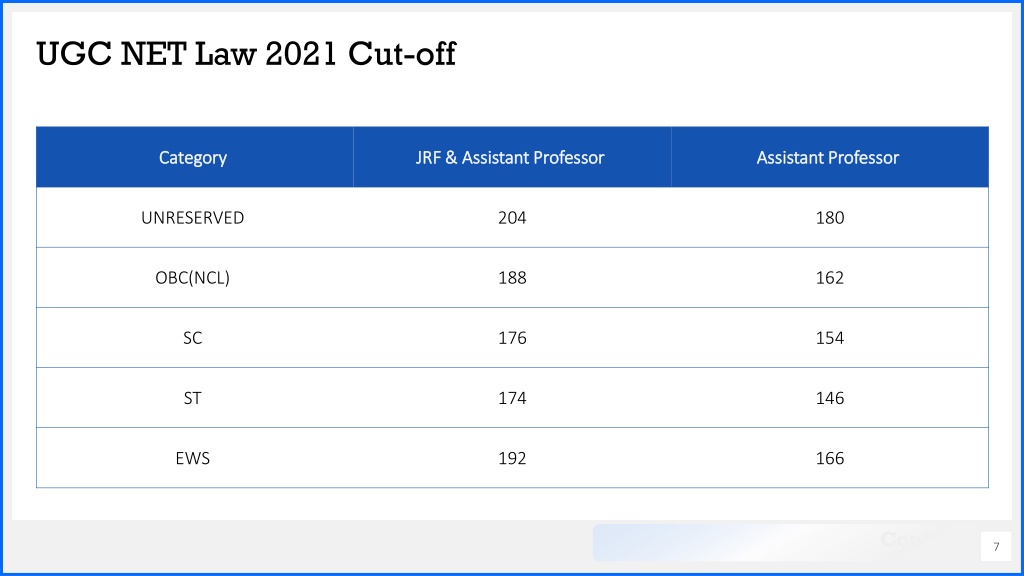Image resolution: width=1024 pixels, height=576 pixels.
Task: Select the 174 cut-off cell
Action: 512,398
